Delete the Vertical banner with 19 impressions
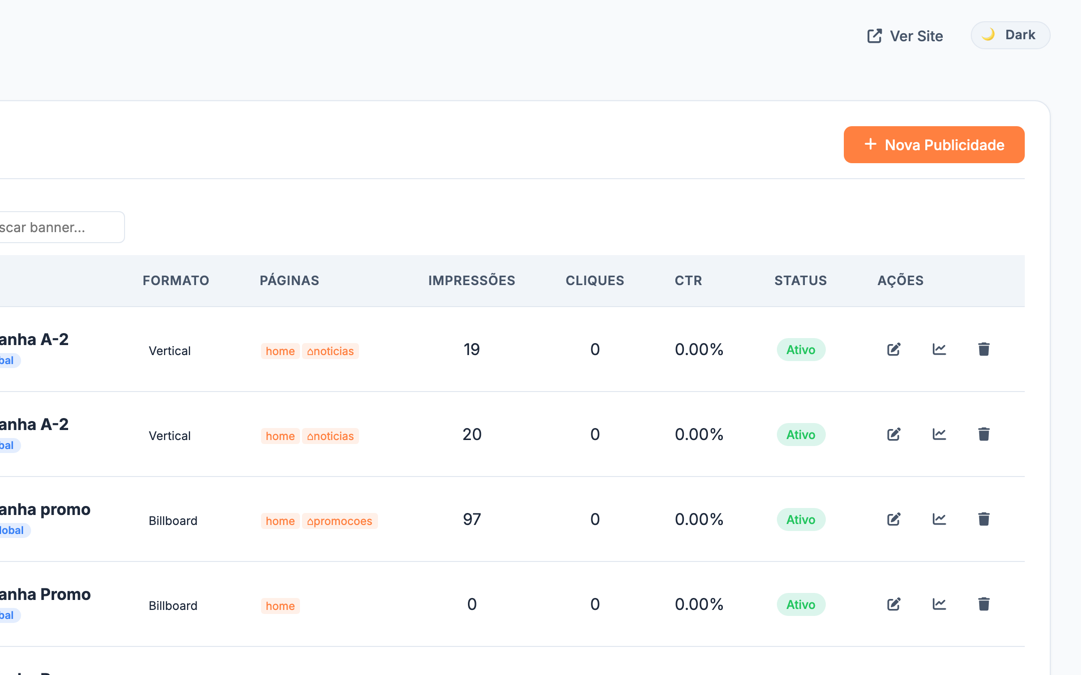 (984, 350)
